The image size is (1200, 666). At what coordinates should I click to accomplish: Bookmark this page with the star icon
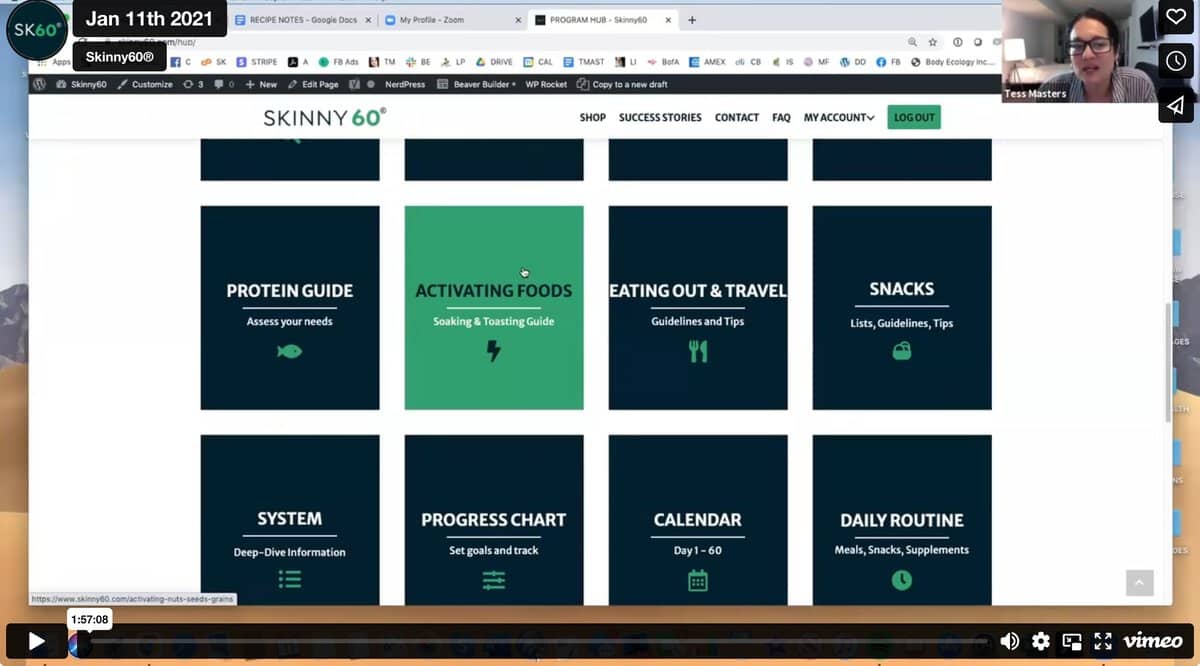click(x=933, y=42)
